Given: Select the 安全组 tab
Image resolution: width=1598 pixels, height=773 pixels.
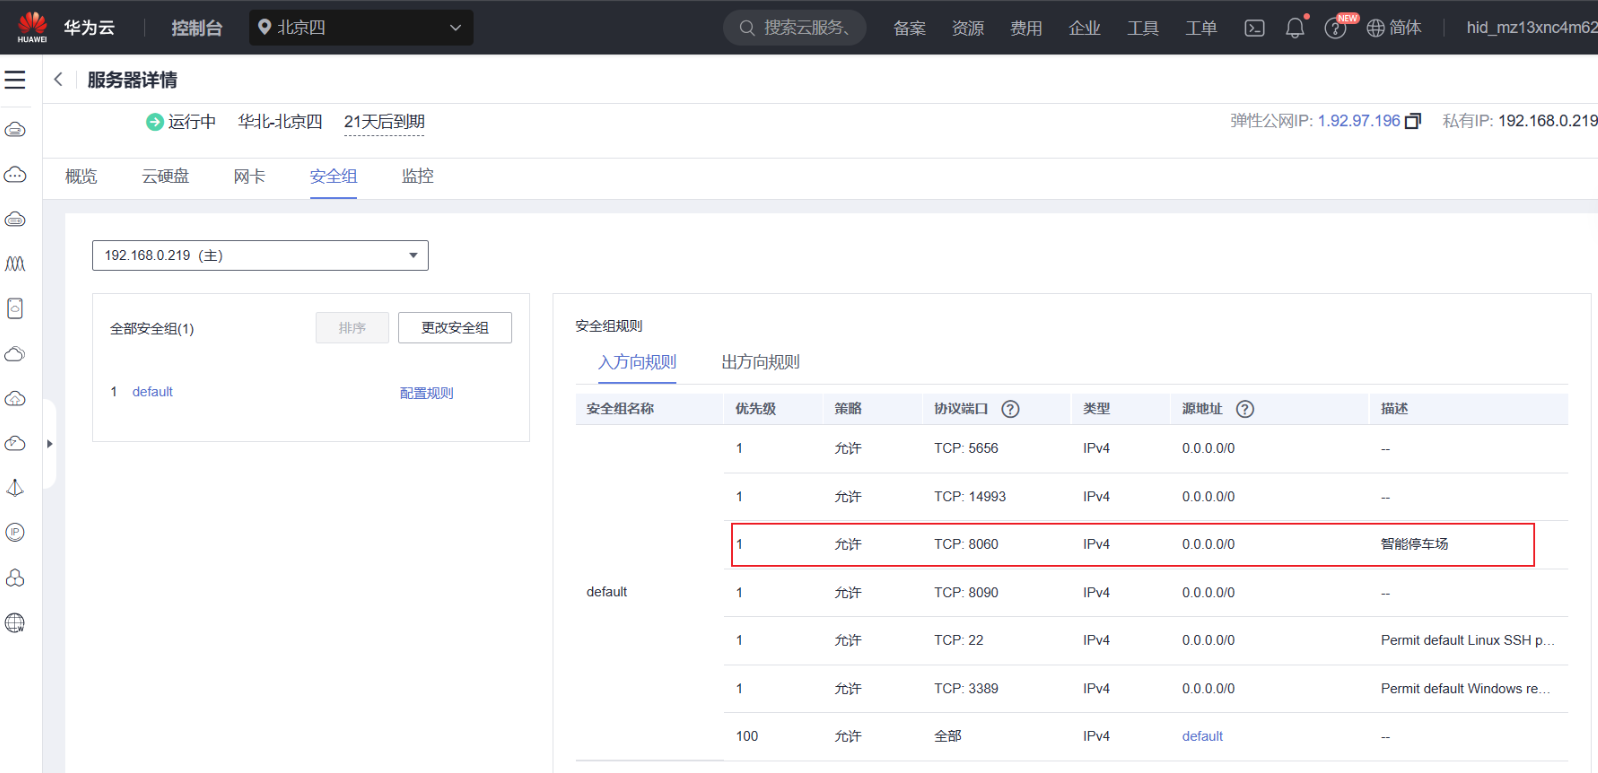Looking at the screenshot, I should click(333, 177).
